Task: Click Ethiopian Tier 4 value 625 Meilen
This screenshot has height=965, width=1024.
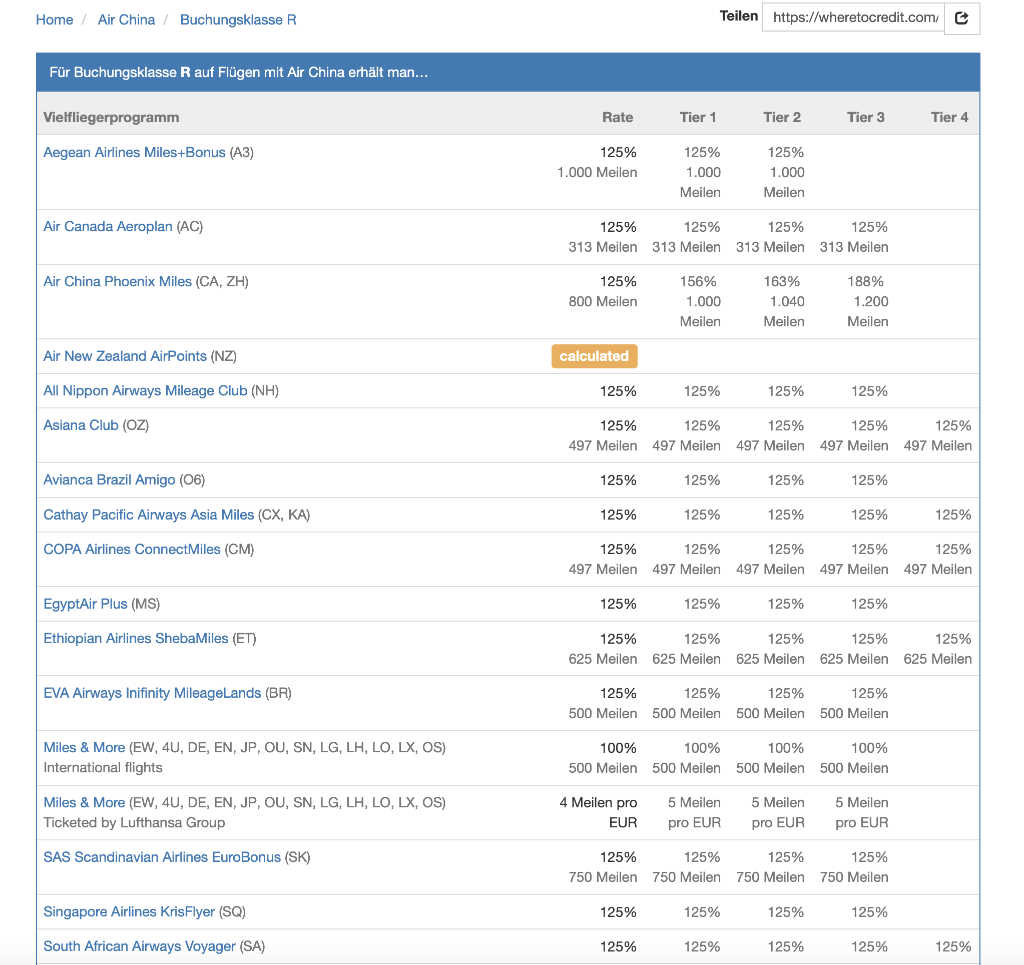Action: (x=938, y=659)
